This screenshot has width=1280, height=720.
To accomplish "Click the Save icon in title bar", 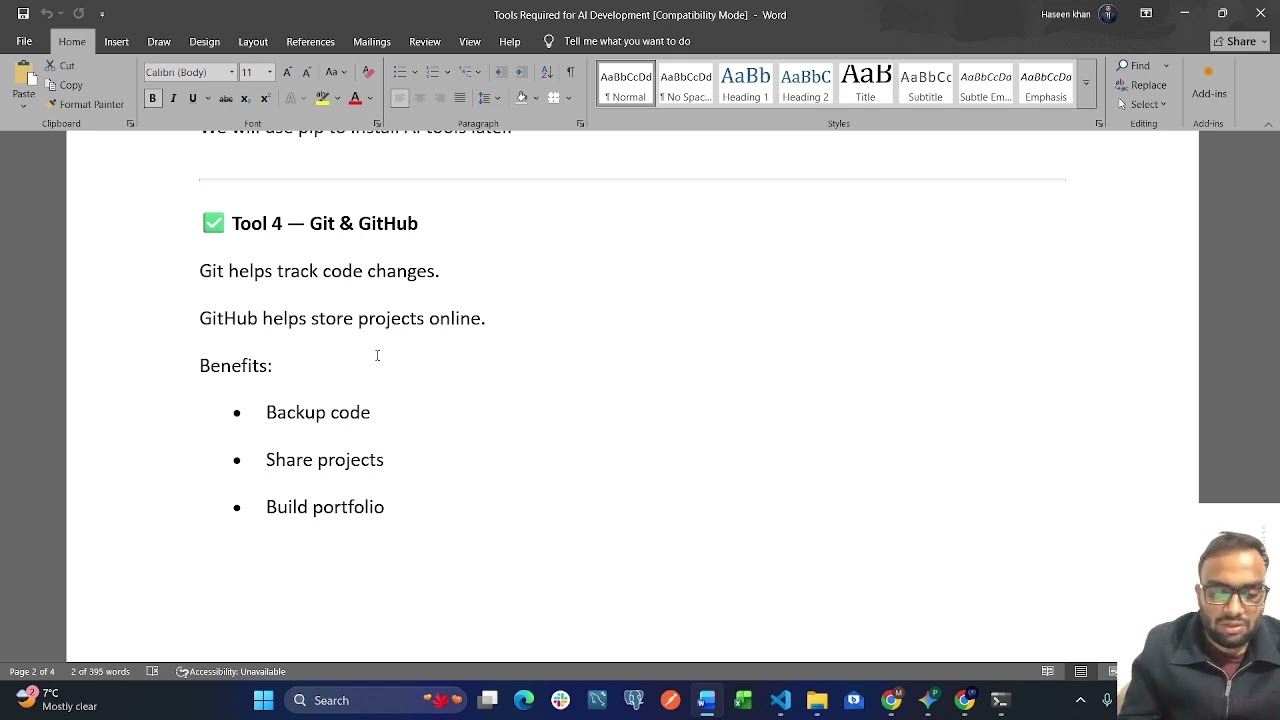I will coord(23,14).
